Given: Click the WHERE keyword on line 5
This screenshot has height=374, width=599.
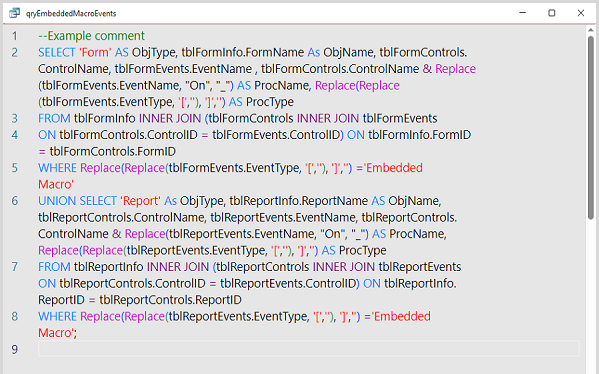Looking at the screenshot, I should [x=57, y=168].
